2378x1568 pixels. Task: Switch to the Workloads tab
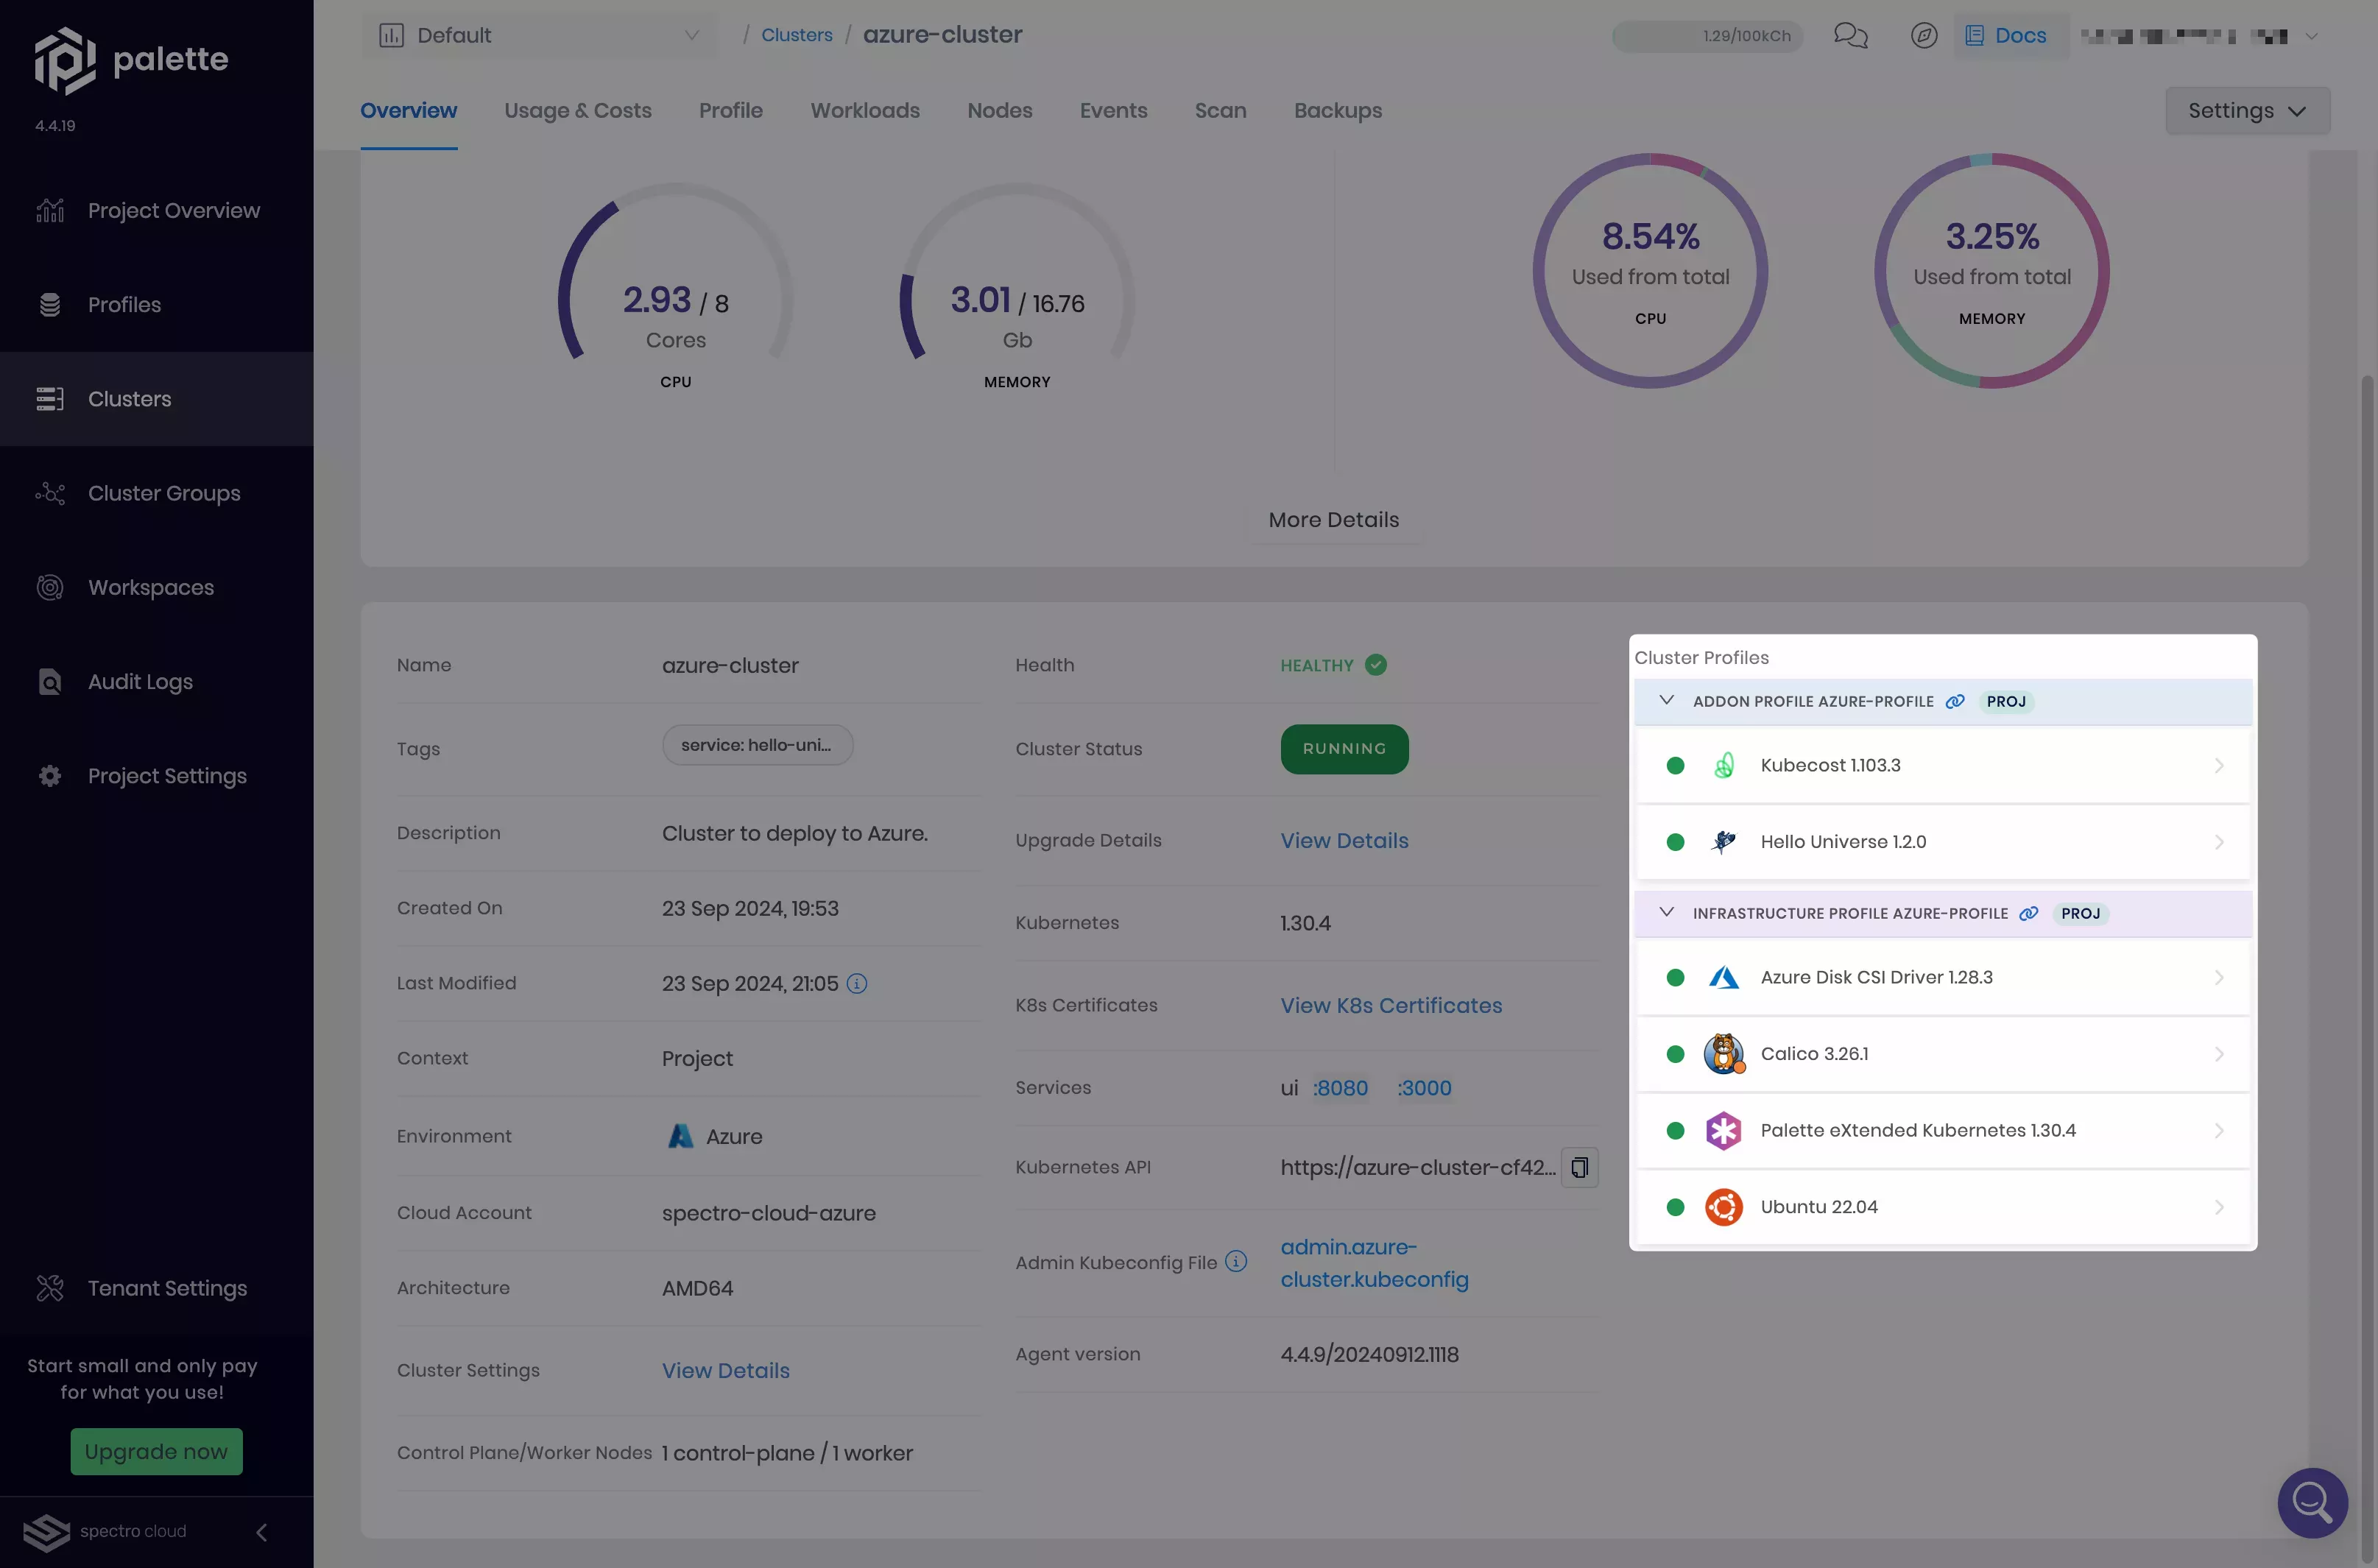(864, 111)
